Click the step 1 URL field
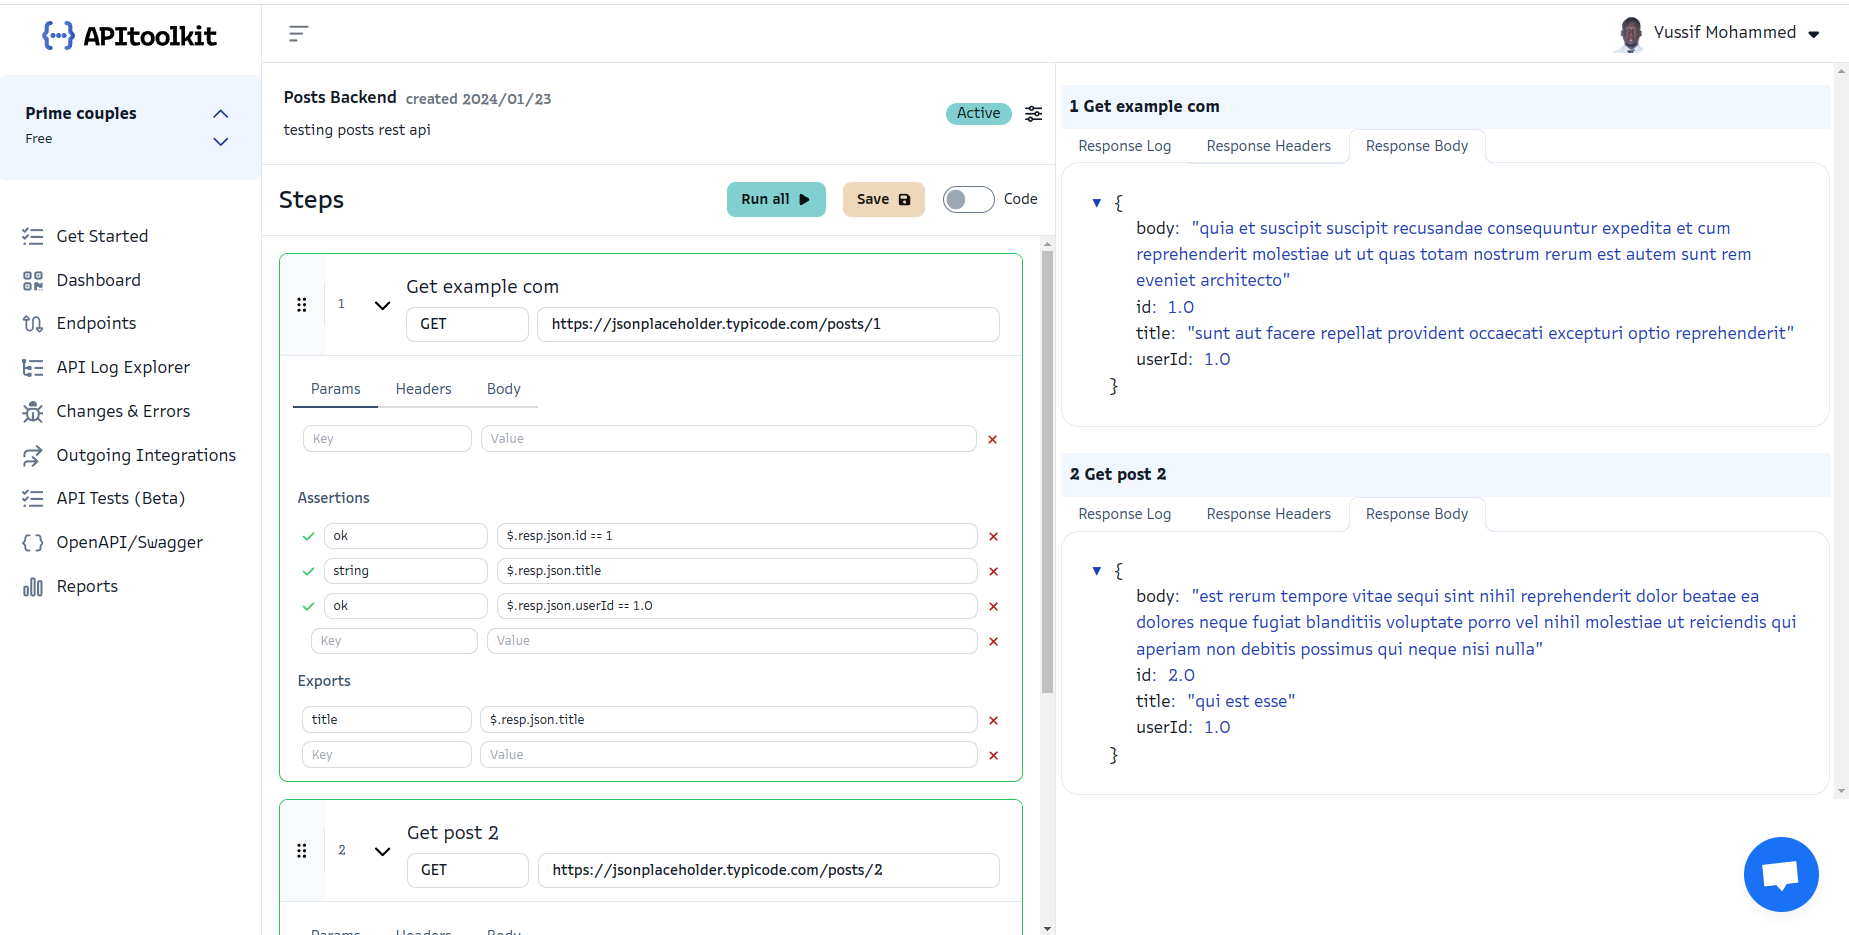Viewport: 1849px width, 935px height. (x=768, y=324)
